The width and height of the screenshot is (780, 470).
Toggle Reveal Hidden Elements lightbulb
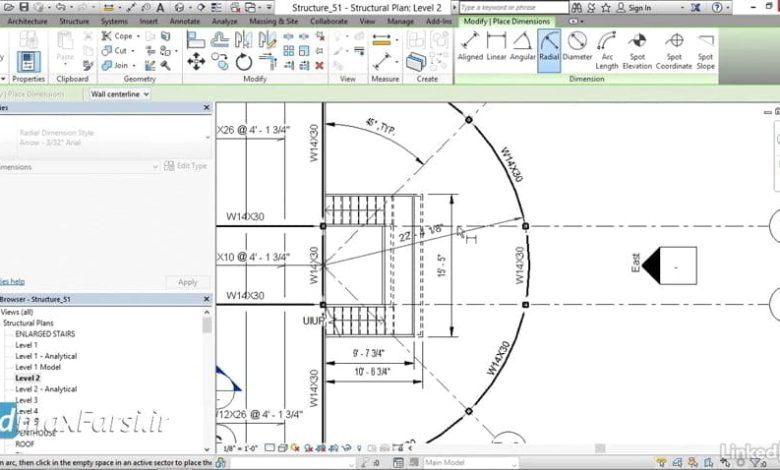click(x=359, y=448)
